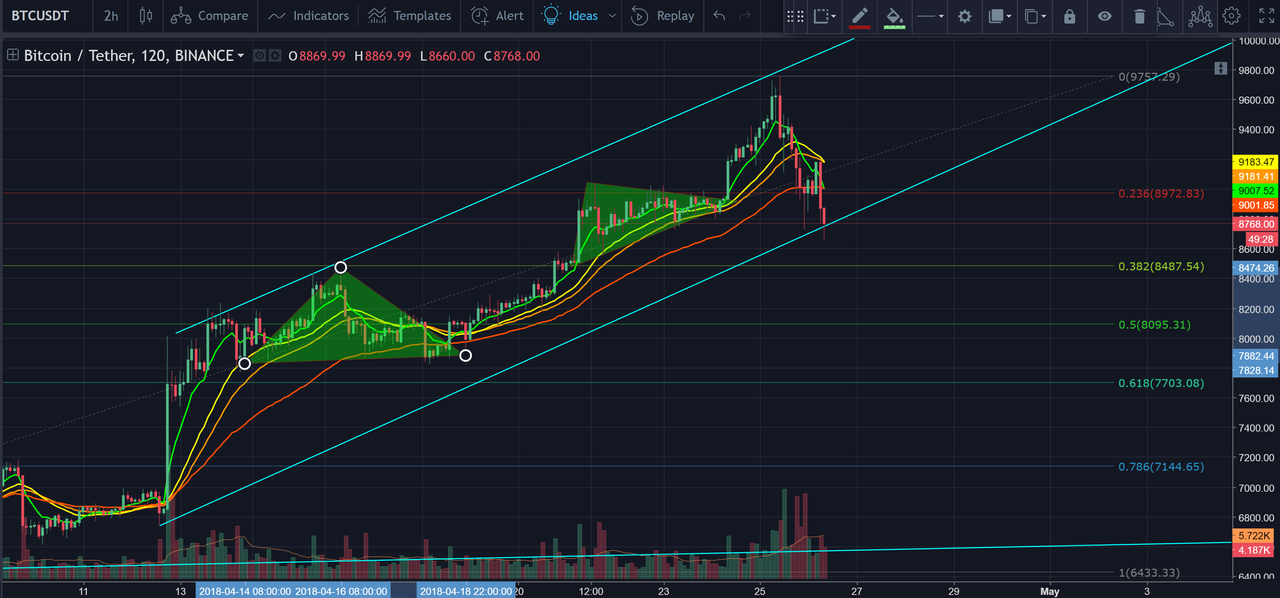Expand the Ideas dropdown arrow
1280x598 pixels.
[612, 16]
